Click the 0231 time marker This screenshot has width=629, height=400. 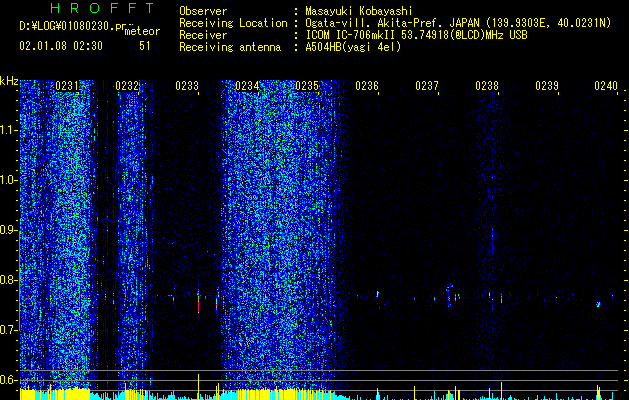[67, 86]
